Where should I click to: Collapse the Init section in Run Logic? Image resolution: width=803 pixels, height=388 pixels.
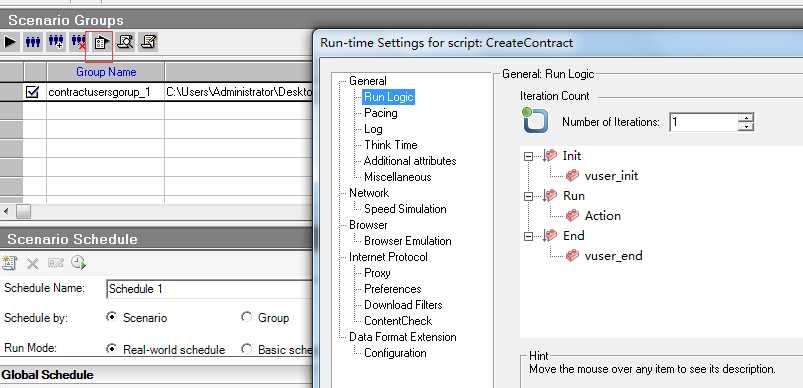(529, 156)
